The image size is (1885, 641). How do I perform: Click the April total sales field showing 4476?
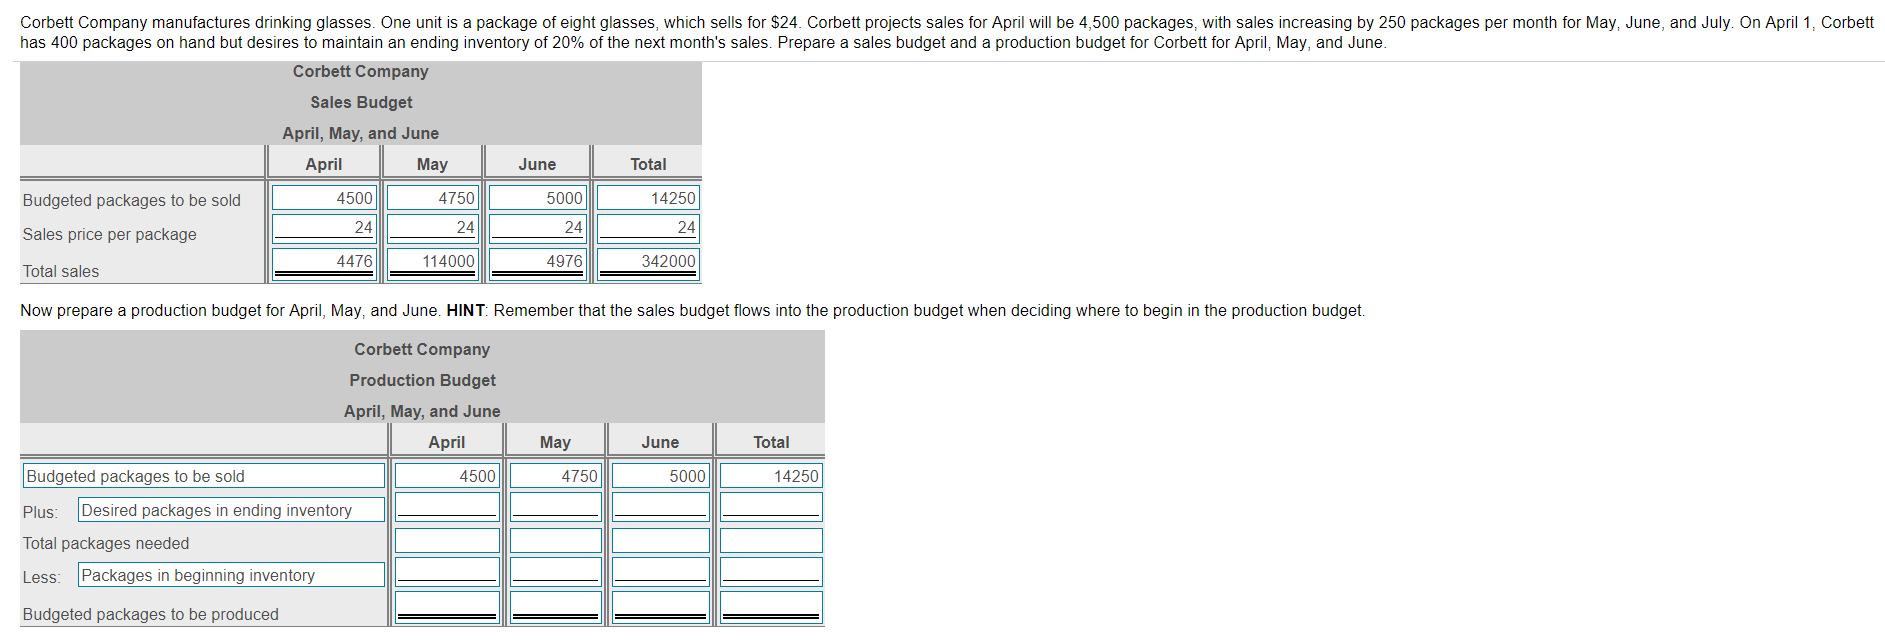click(324, 263)
